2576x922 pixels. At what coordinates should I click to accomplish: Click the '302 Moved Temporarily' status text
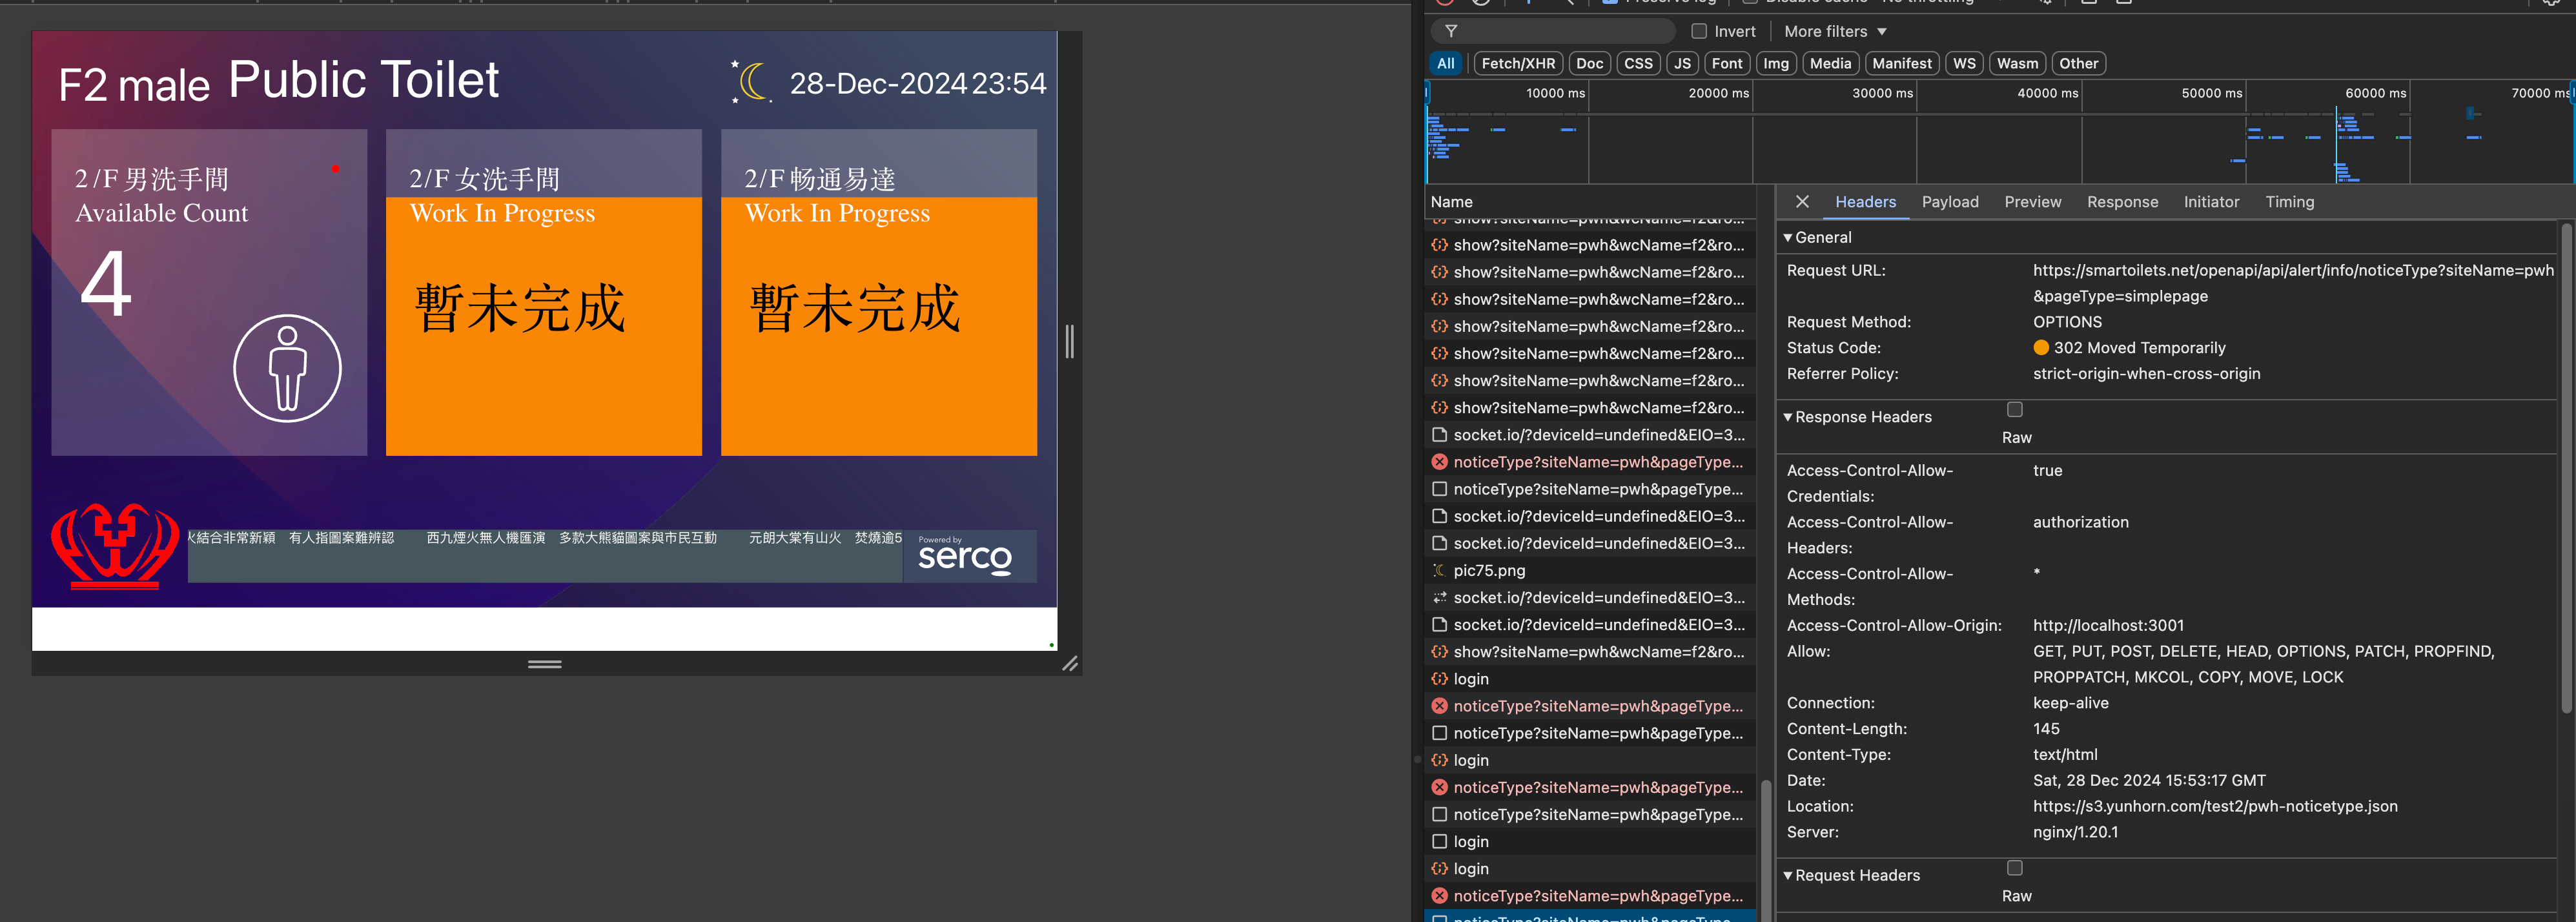(x=2139, y=348)
